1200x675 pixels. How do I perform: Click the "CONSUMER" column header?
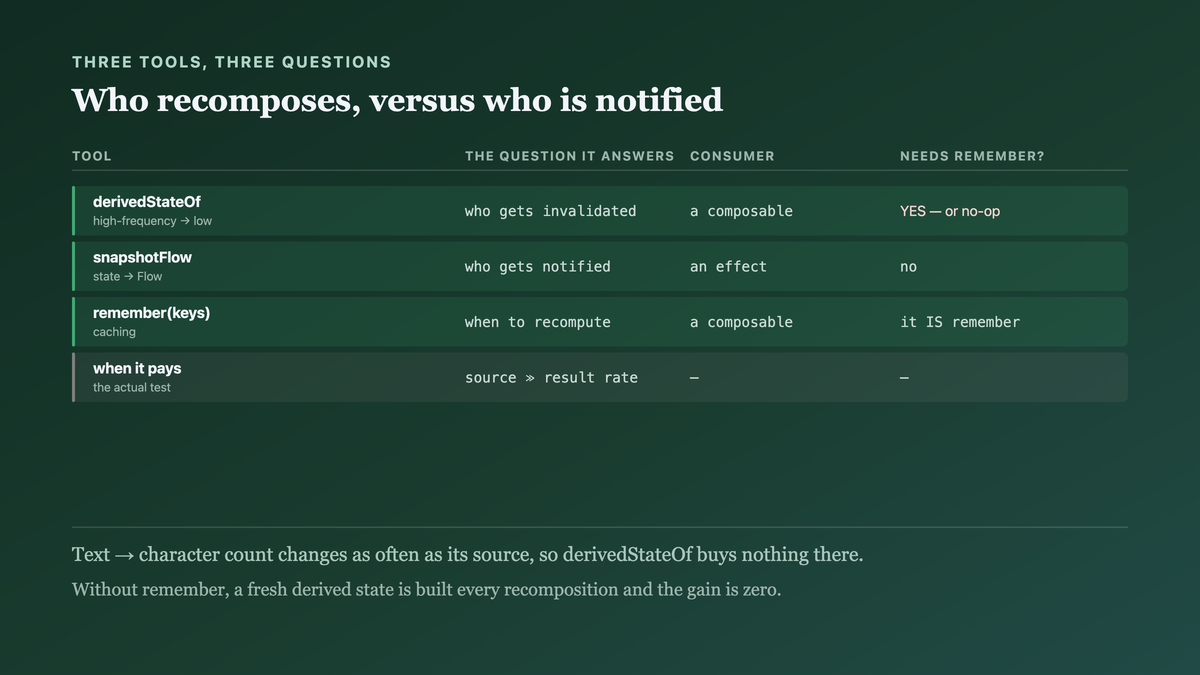point(732,156)
